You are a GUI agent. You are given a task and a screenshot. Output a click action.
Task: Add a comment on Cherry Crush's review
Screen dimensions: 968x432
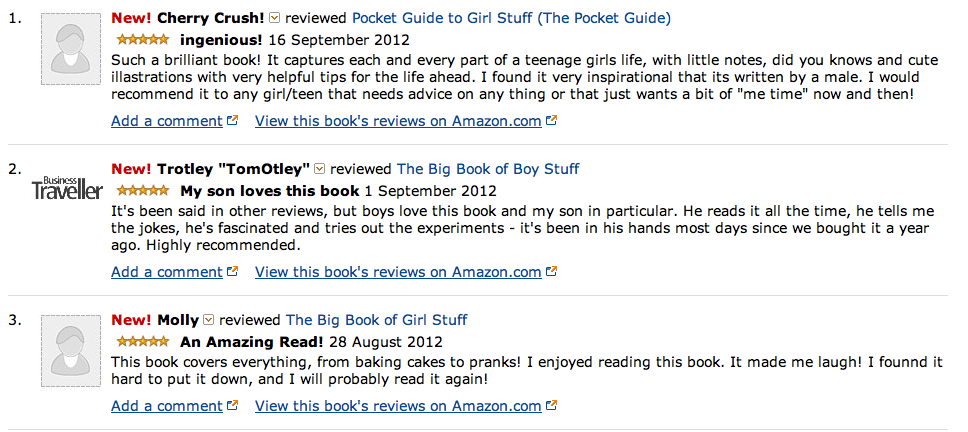coord(166,121)
